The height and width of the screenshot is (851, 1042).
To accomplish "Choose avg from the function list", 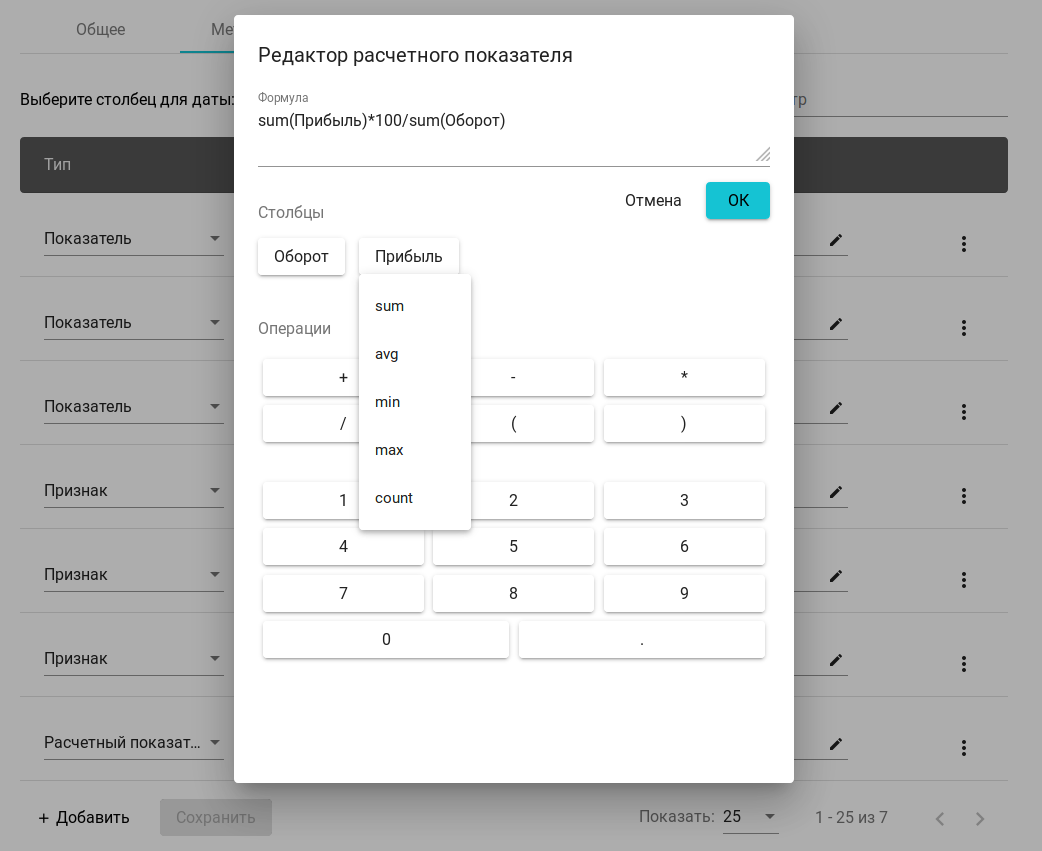I will click(x=387, y=354).
